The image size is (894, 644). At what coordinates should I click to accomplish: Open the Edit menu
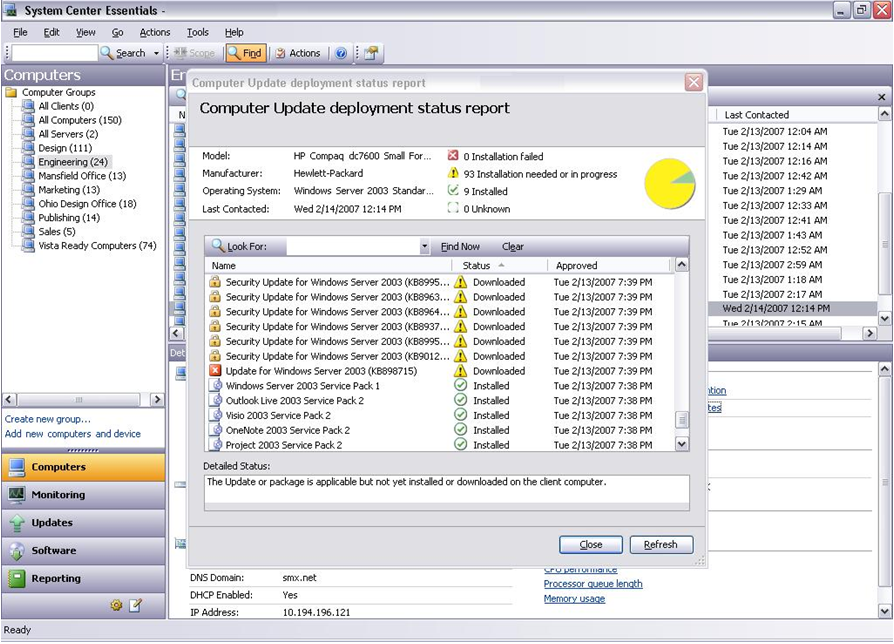(51, 32)
